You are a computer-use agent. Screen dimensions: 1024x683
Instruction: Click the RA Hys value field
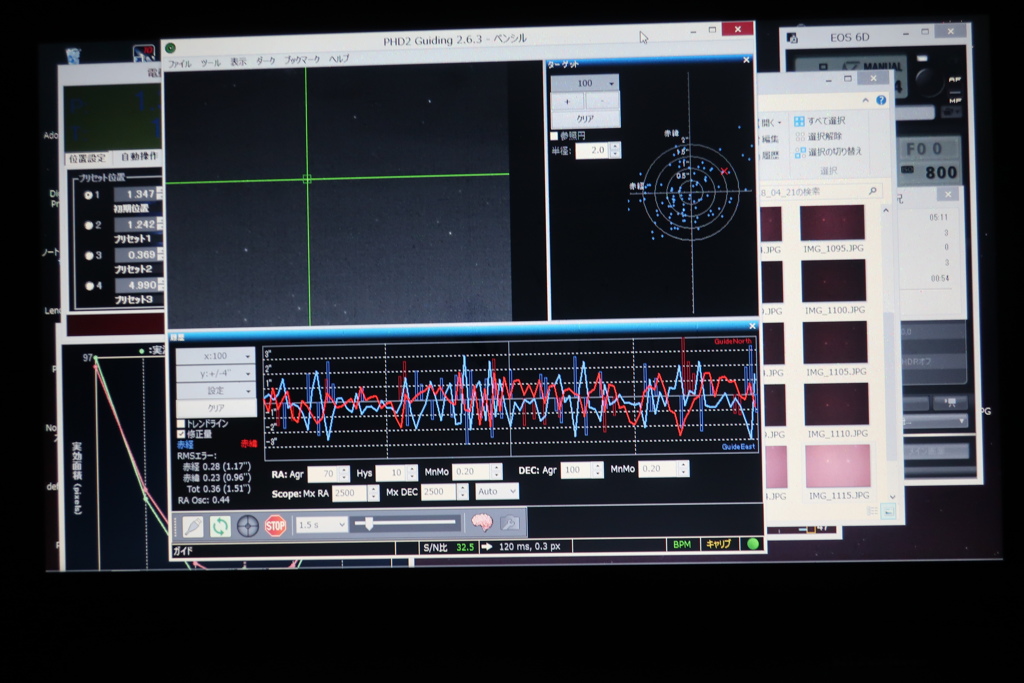pyautogui.click(x=391, y=473)
